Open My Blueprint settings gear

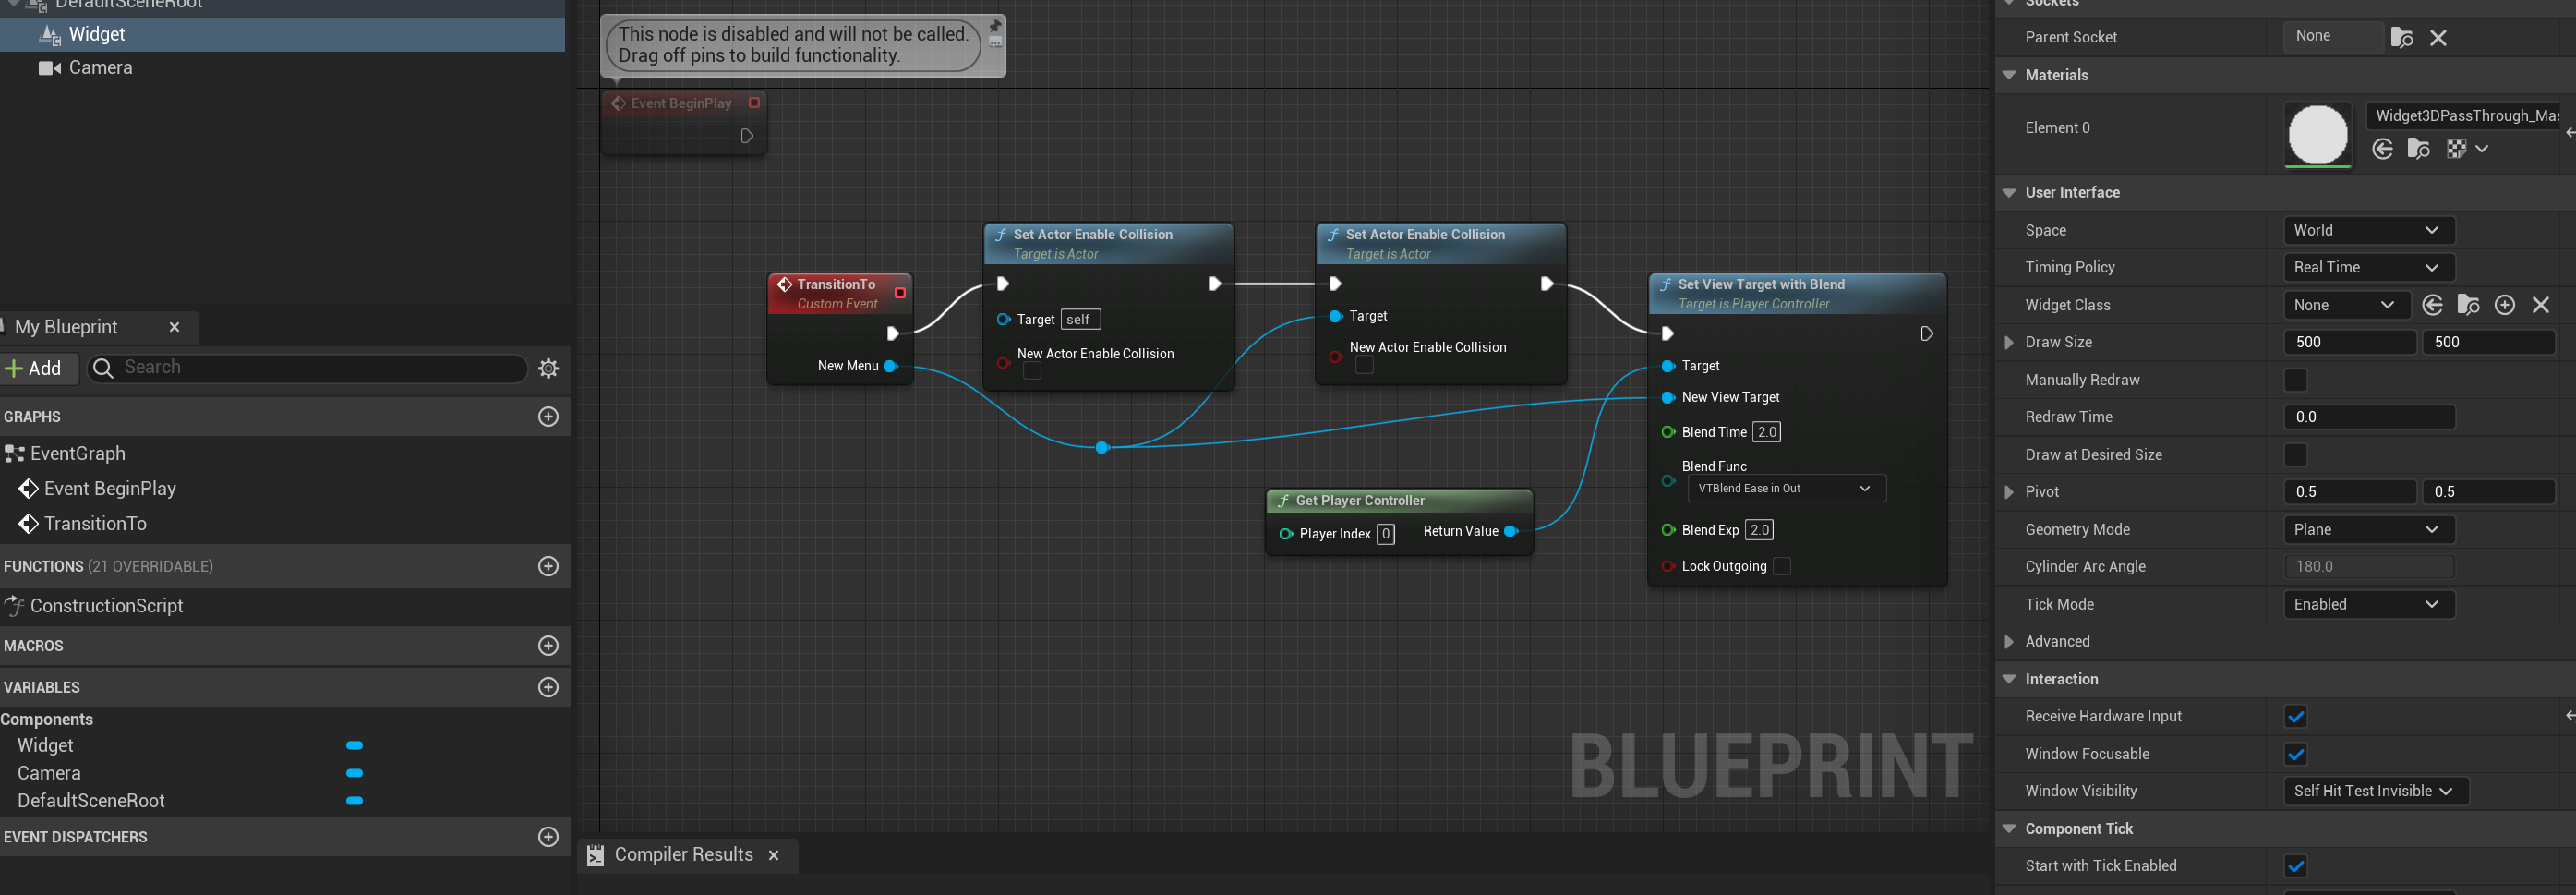coord(548,368)
